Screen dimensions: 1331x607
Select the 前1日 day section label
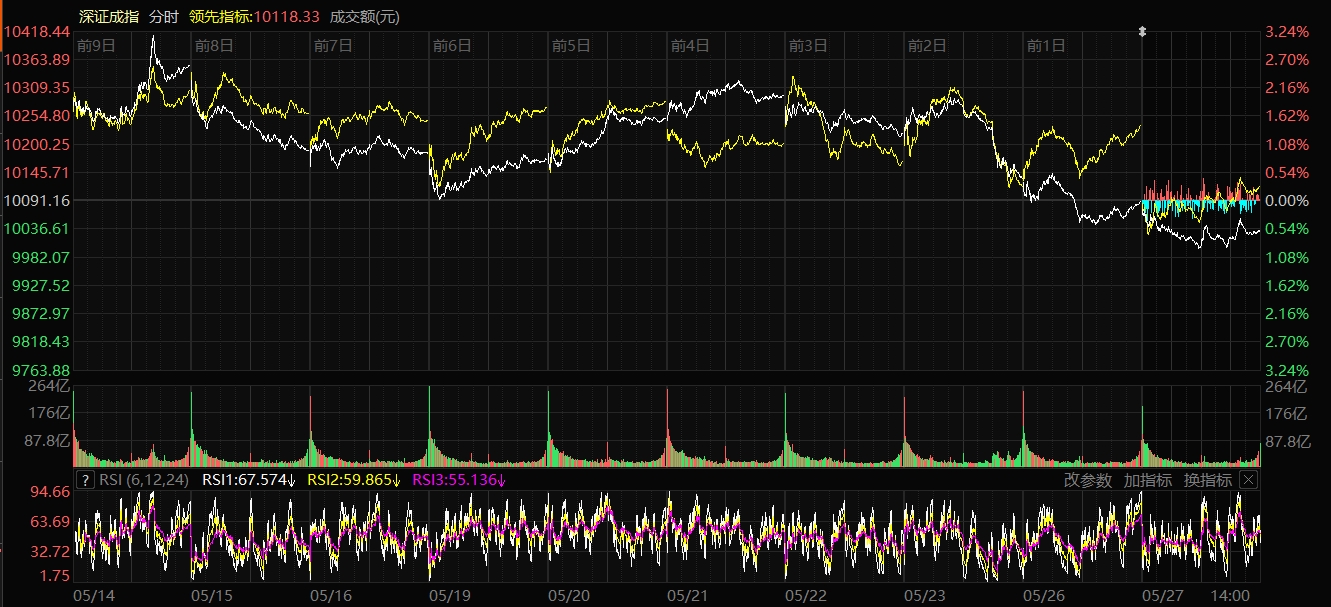(1046, 45)
